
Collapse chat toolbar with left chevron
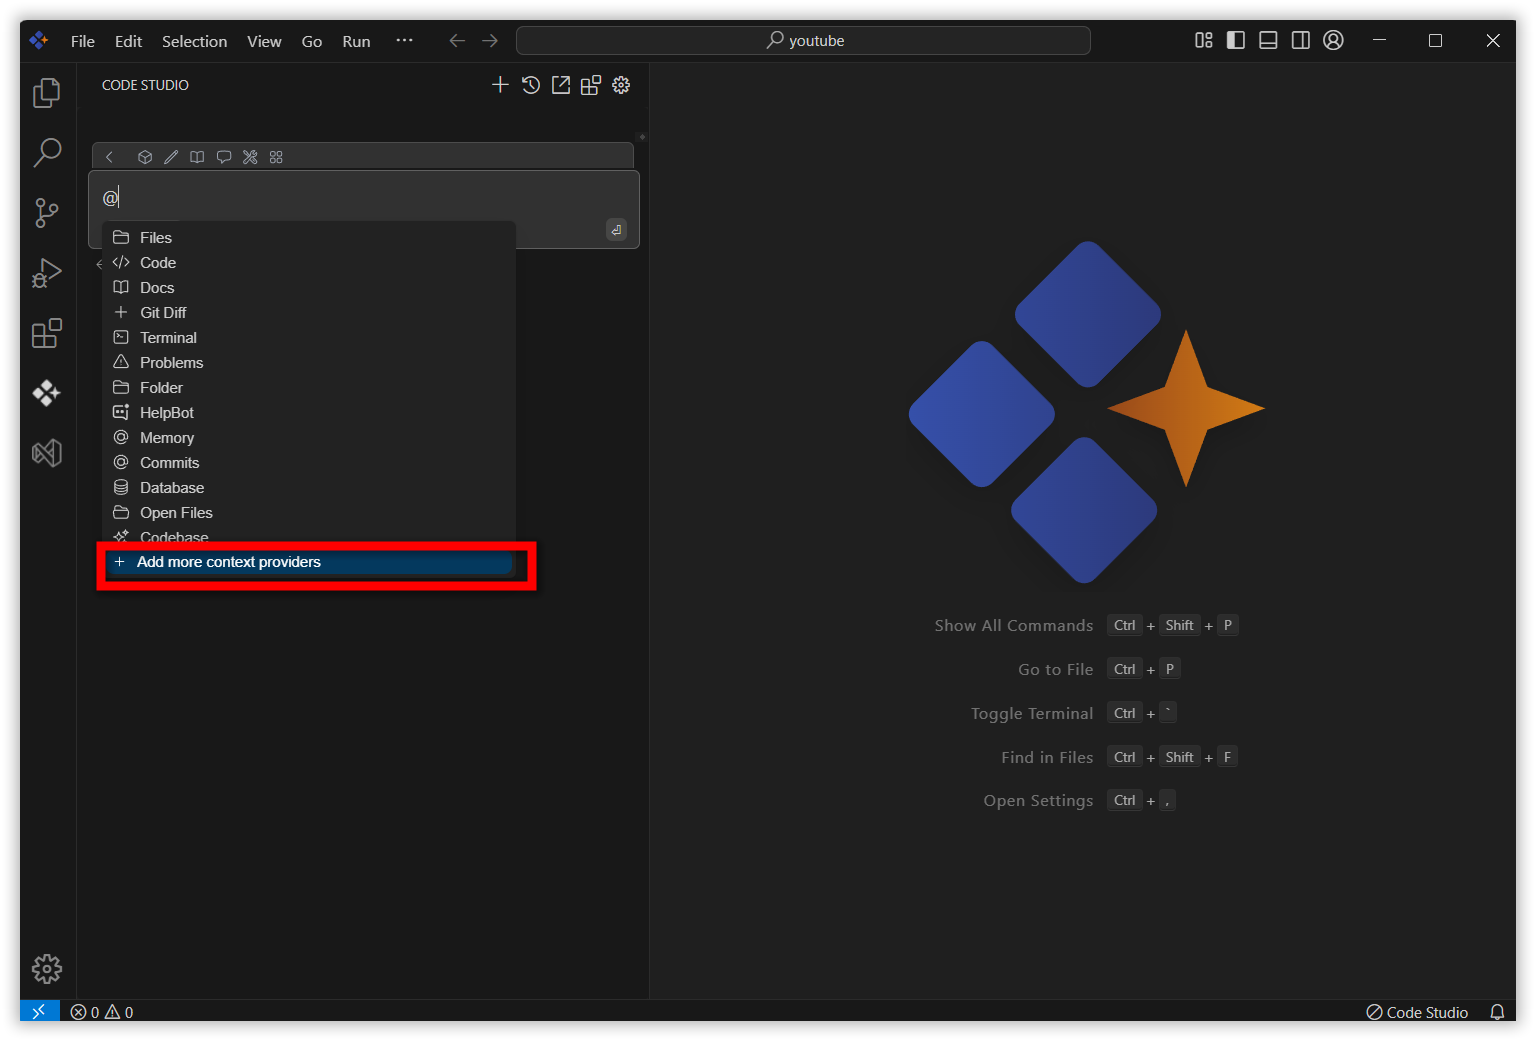point(110,157)
